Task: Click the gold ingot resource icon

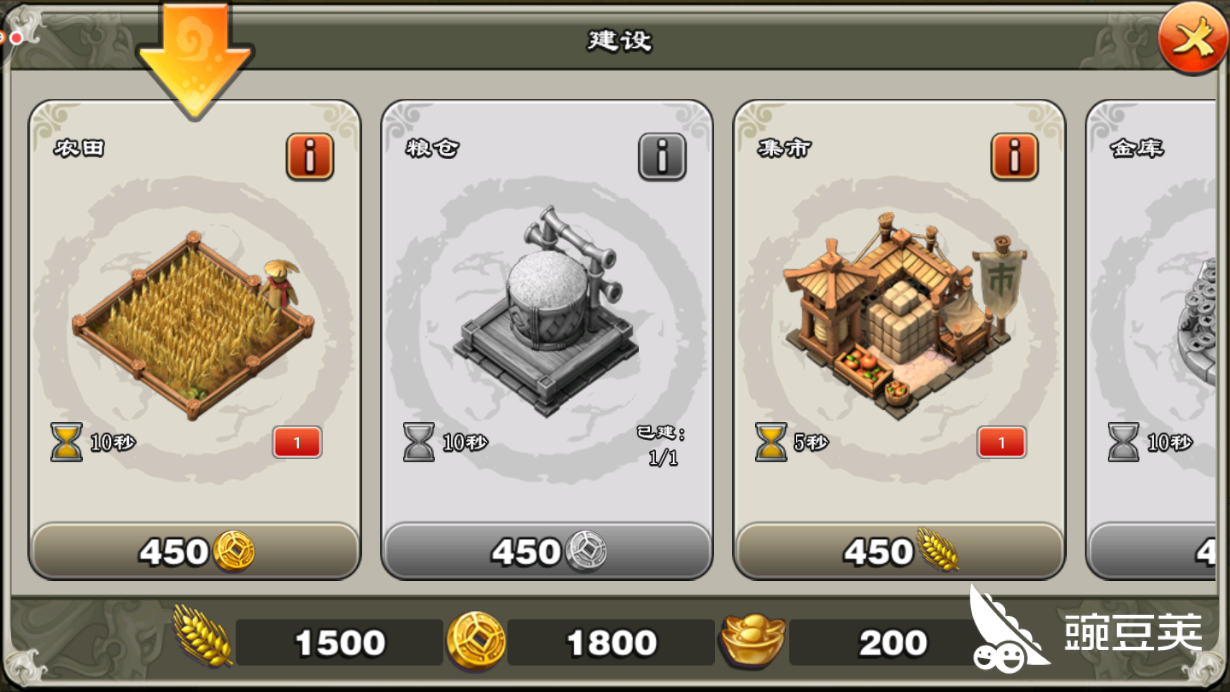Action: click(x=754, y=640)
